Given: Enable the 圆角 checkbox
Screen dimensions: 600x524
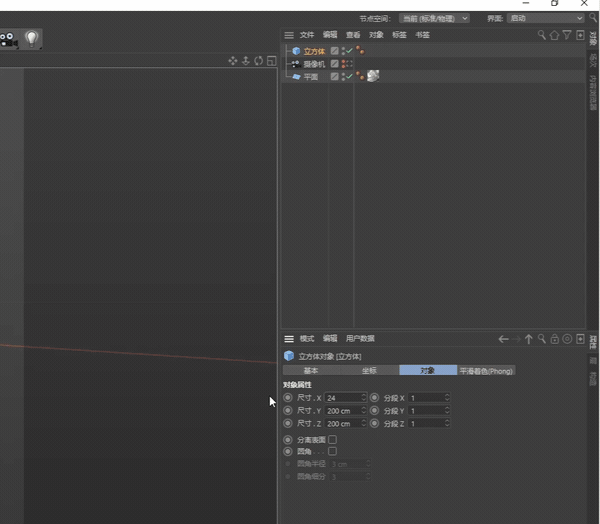Looking at the screenshot, I should (333, 451).
